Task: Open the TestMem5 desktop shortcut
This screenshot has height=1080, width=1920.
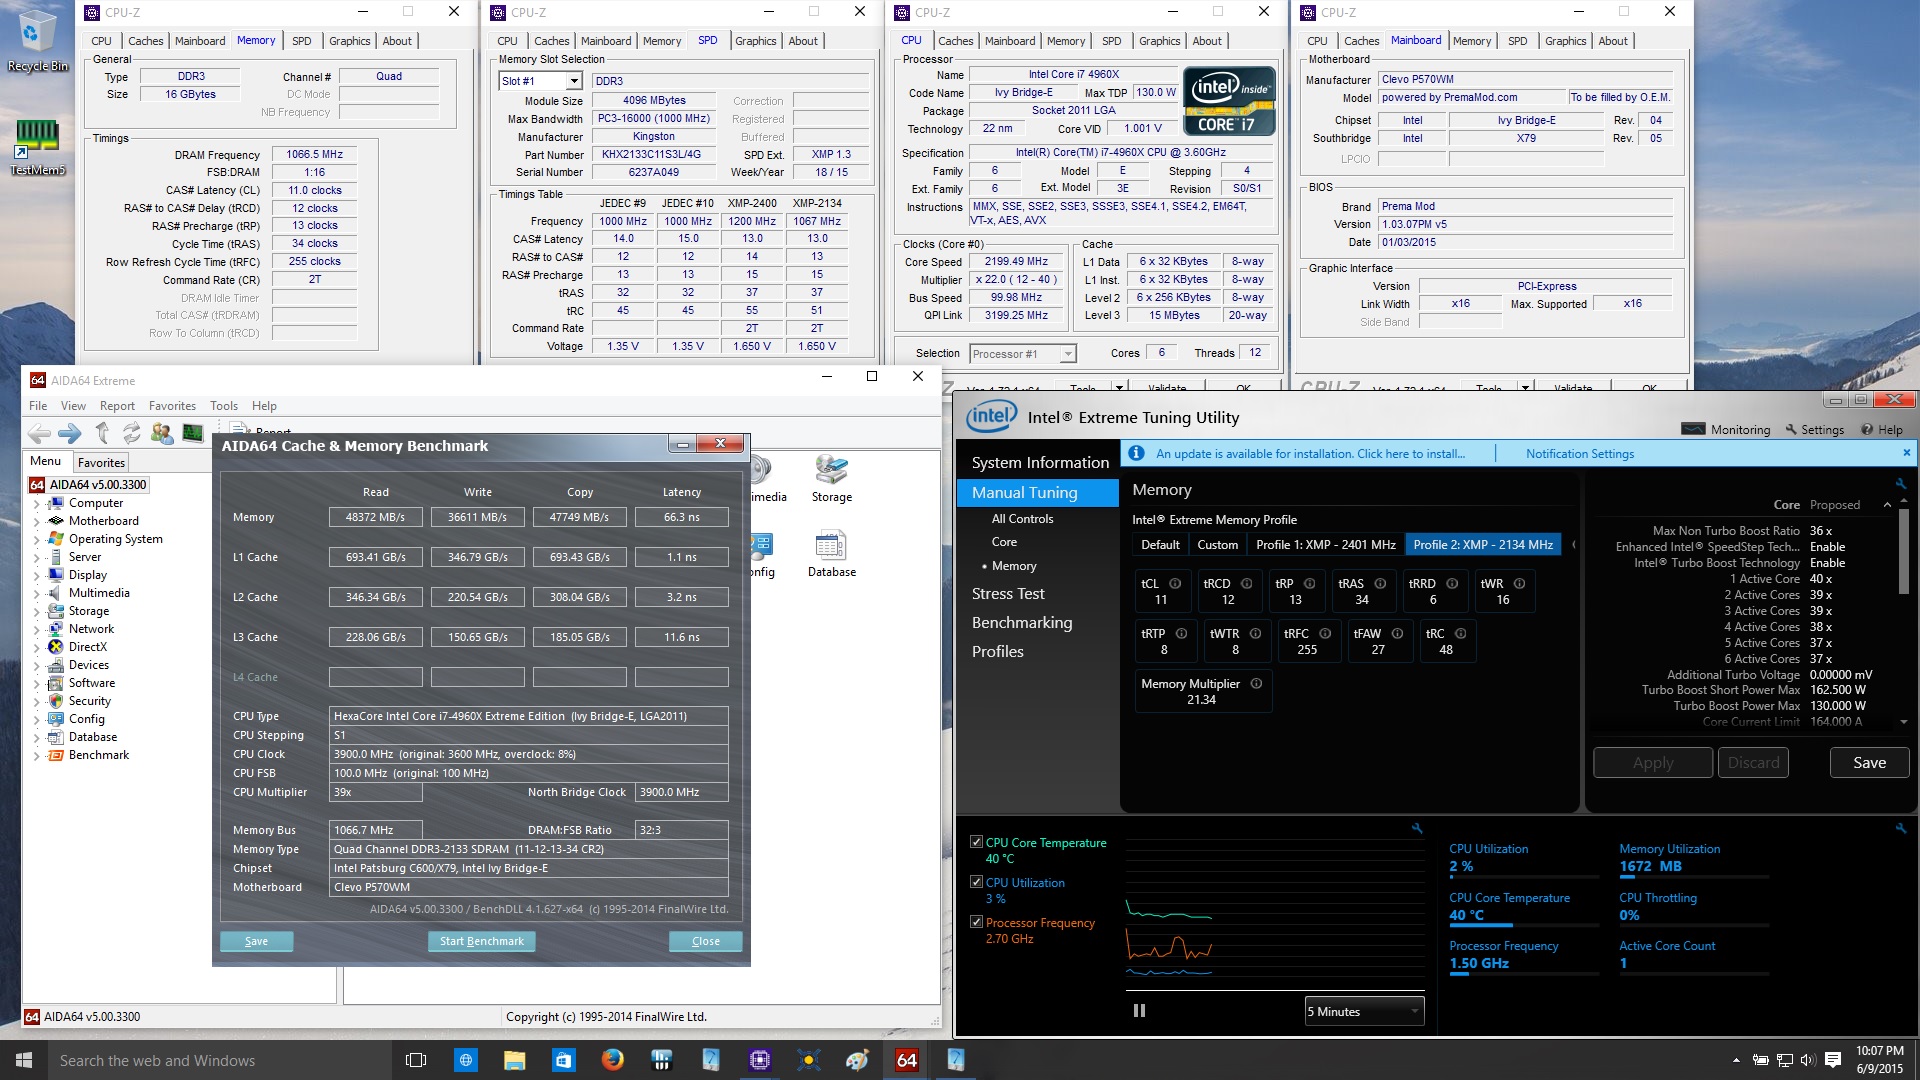Action: pos(37,146)
